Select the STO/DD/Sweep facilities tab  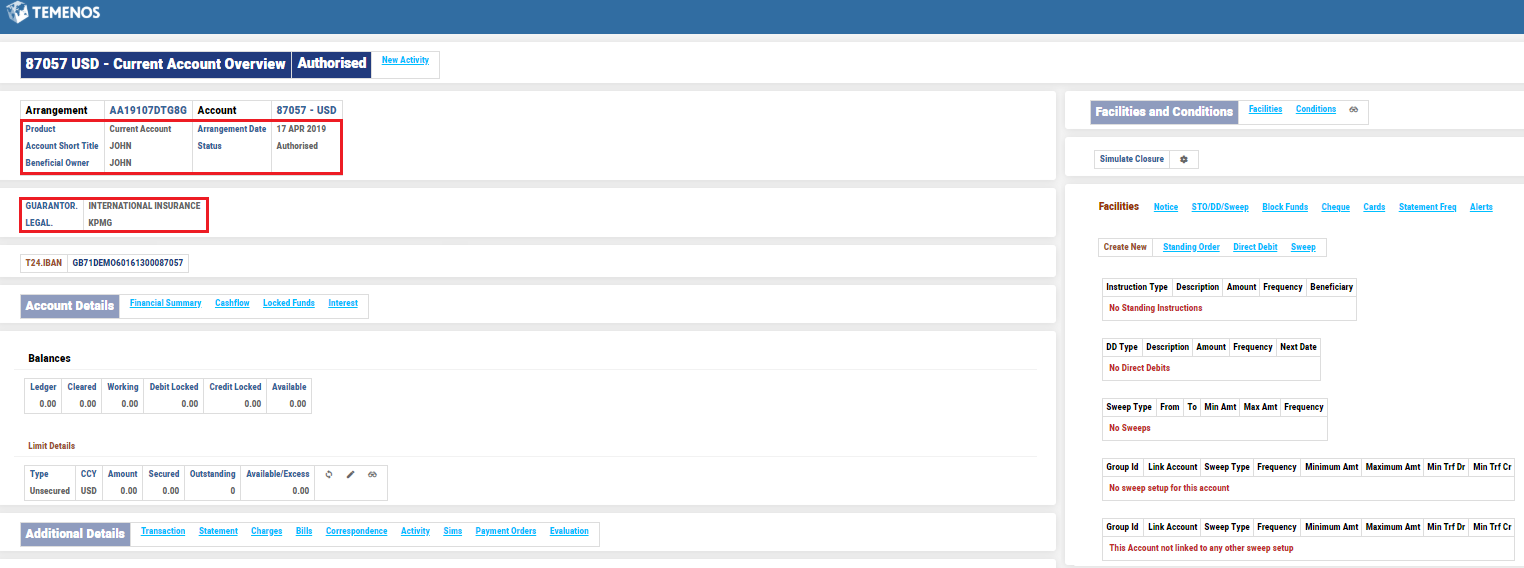pyautogui.click(x=1219, y=207)
